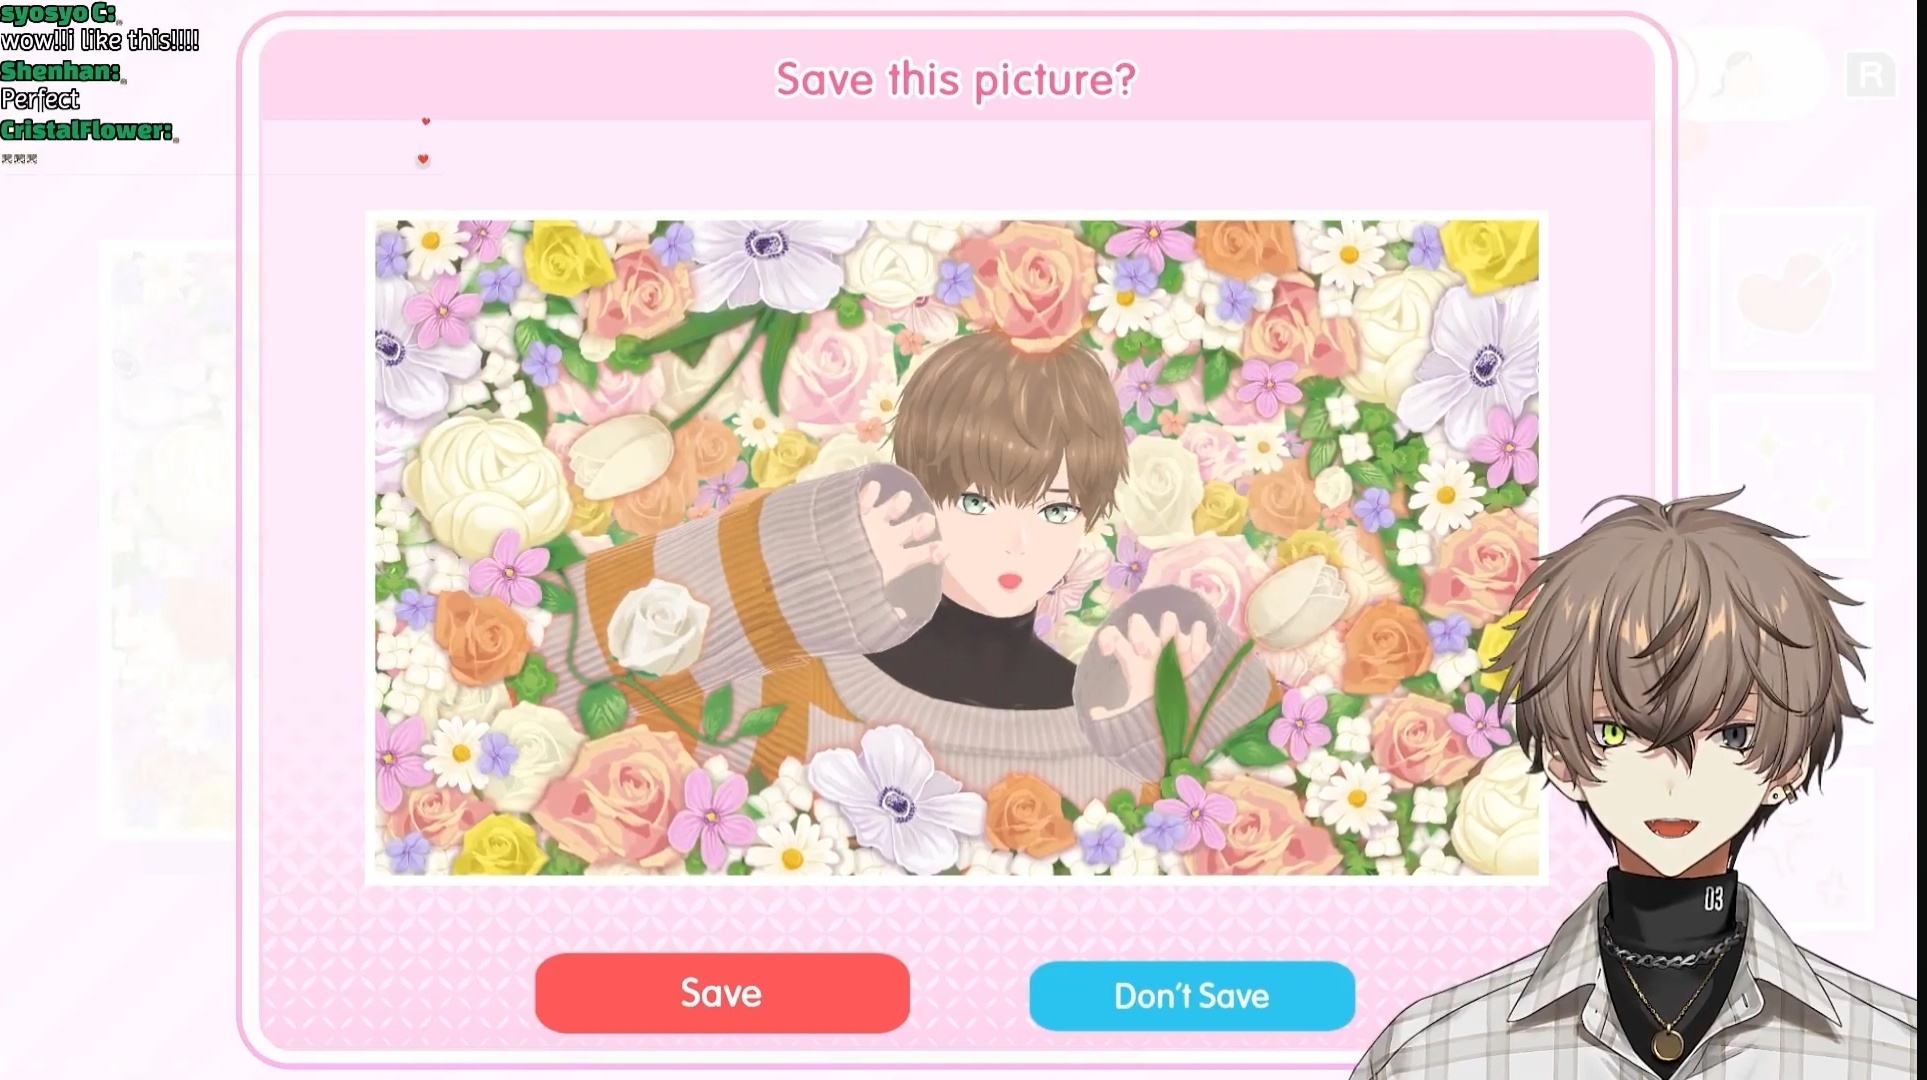Choose the blue Don't Save button
The image size is (1927, 1080).
tap(1192, 996)
